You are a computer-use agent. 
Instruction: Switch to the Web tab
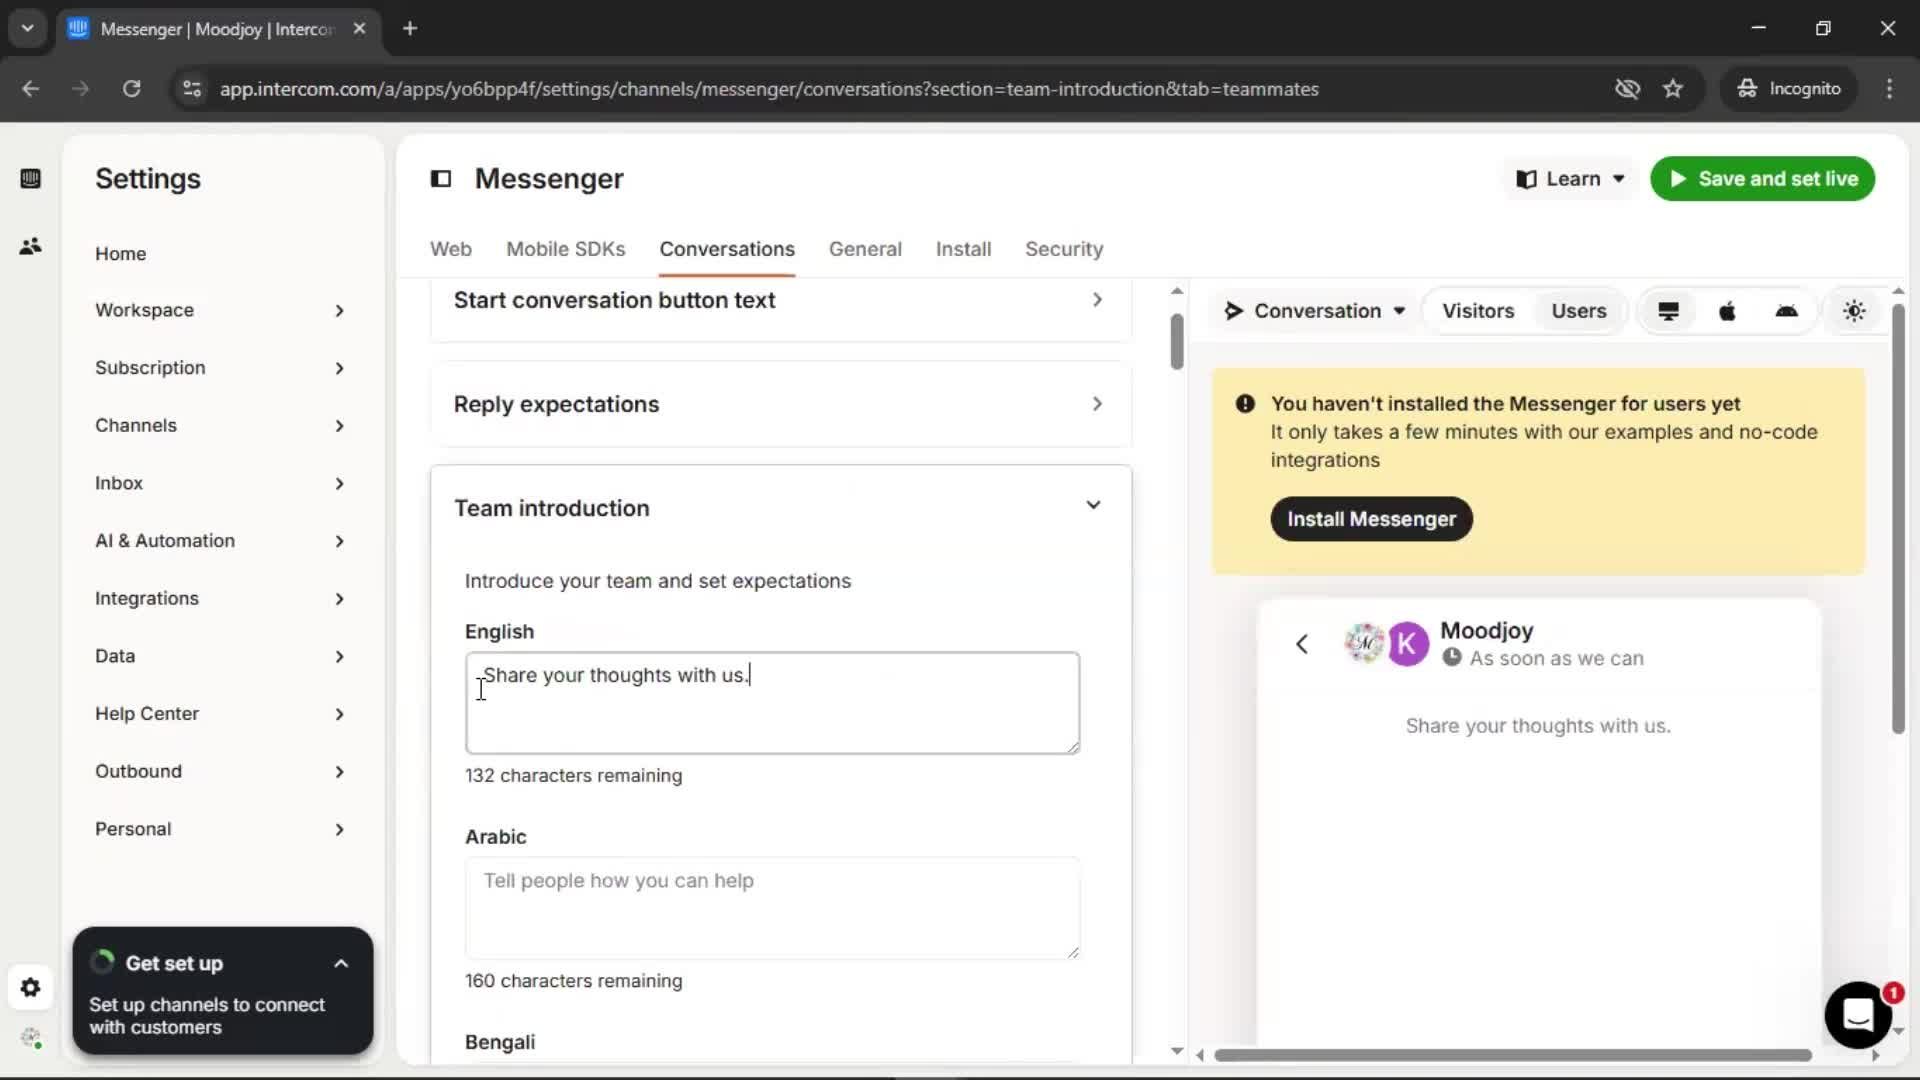pos(450,250)
